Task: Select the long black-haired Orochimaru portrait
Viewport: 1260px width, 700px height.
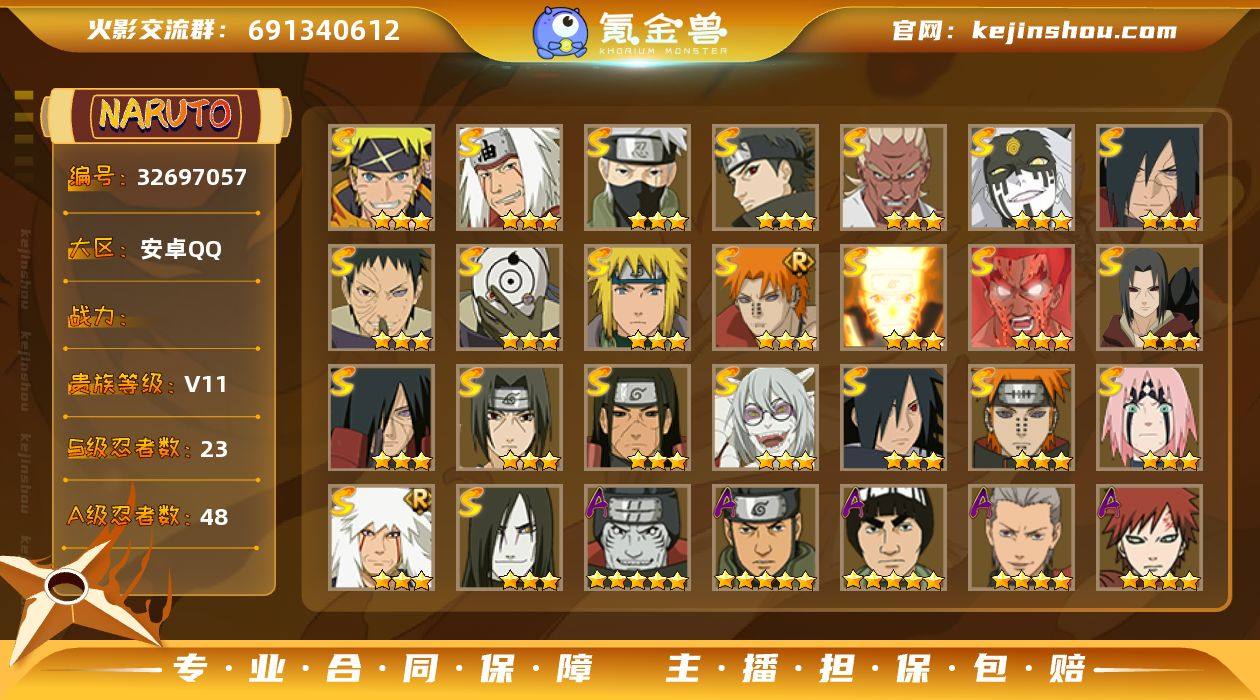Action: [x=509, y=537]
